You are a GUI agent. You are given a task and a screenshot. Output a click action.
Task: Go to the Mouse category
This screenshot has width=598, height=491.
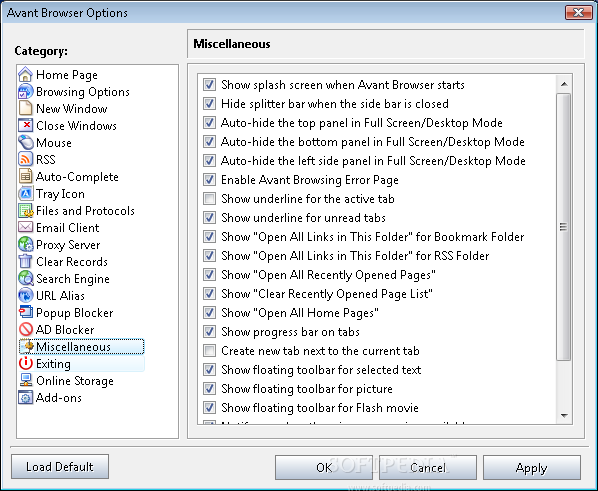tap(54, 142)
